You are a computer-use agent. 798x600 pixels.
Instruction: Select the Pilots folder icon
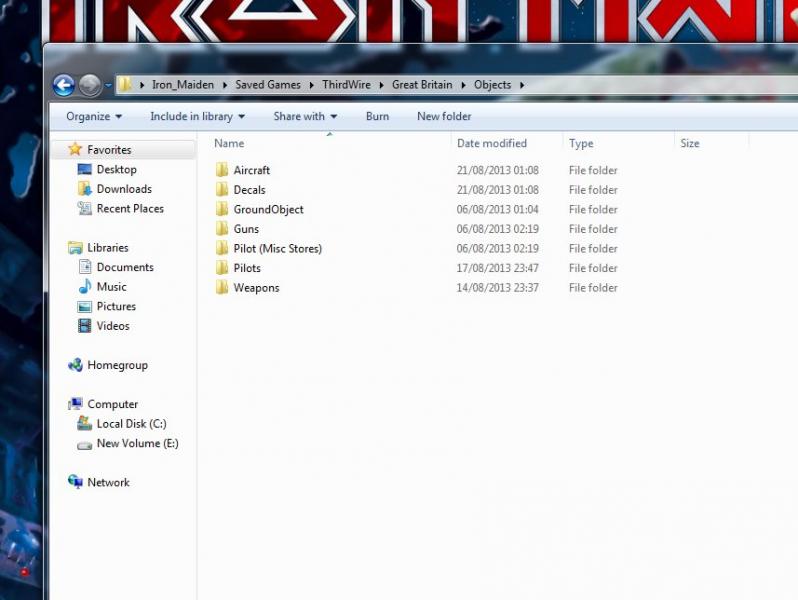(x=221, y=268)
